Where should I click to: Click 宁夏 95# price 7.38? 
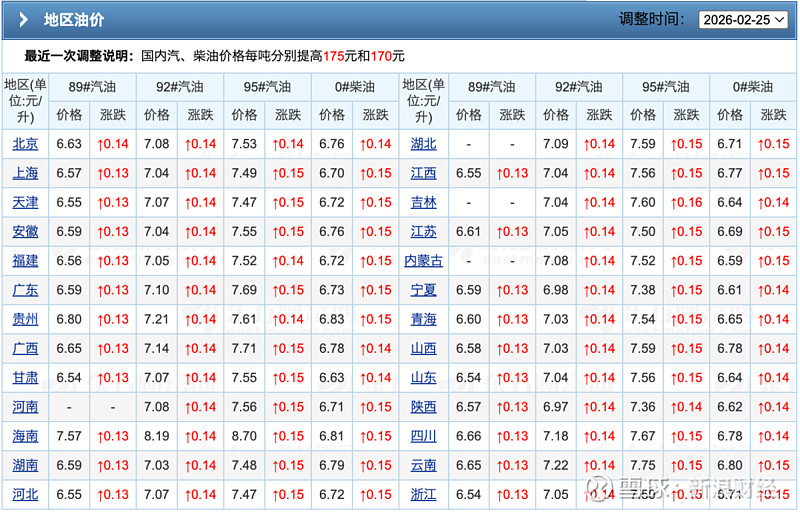pos(643,290)
